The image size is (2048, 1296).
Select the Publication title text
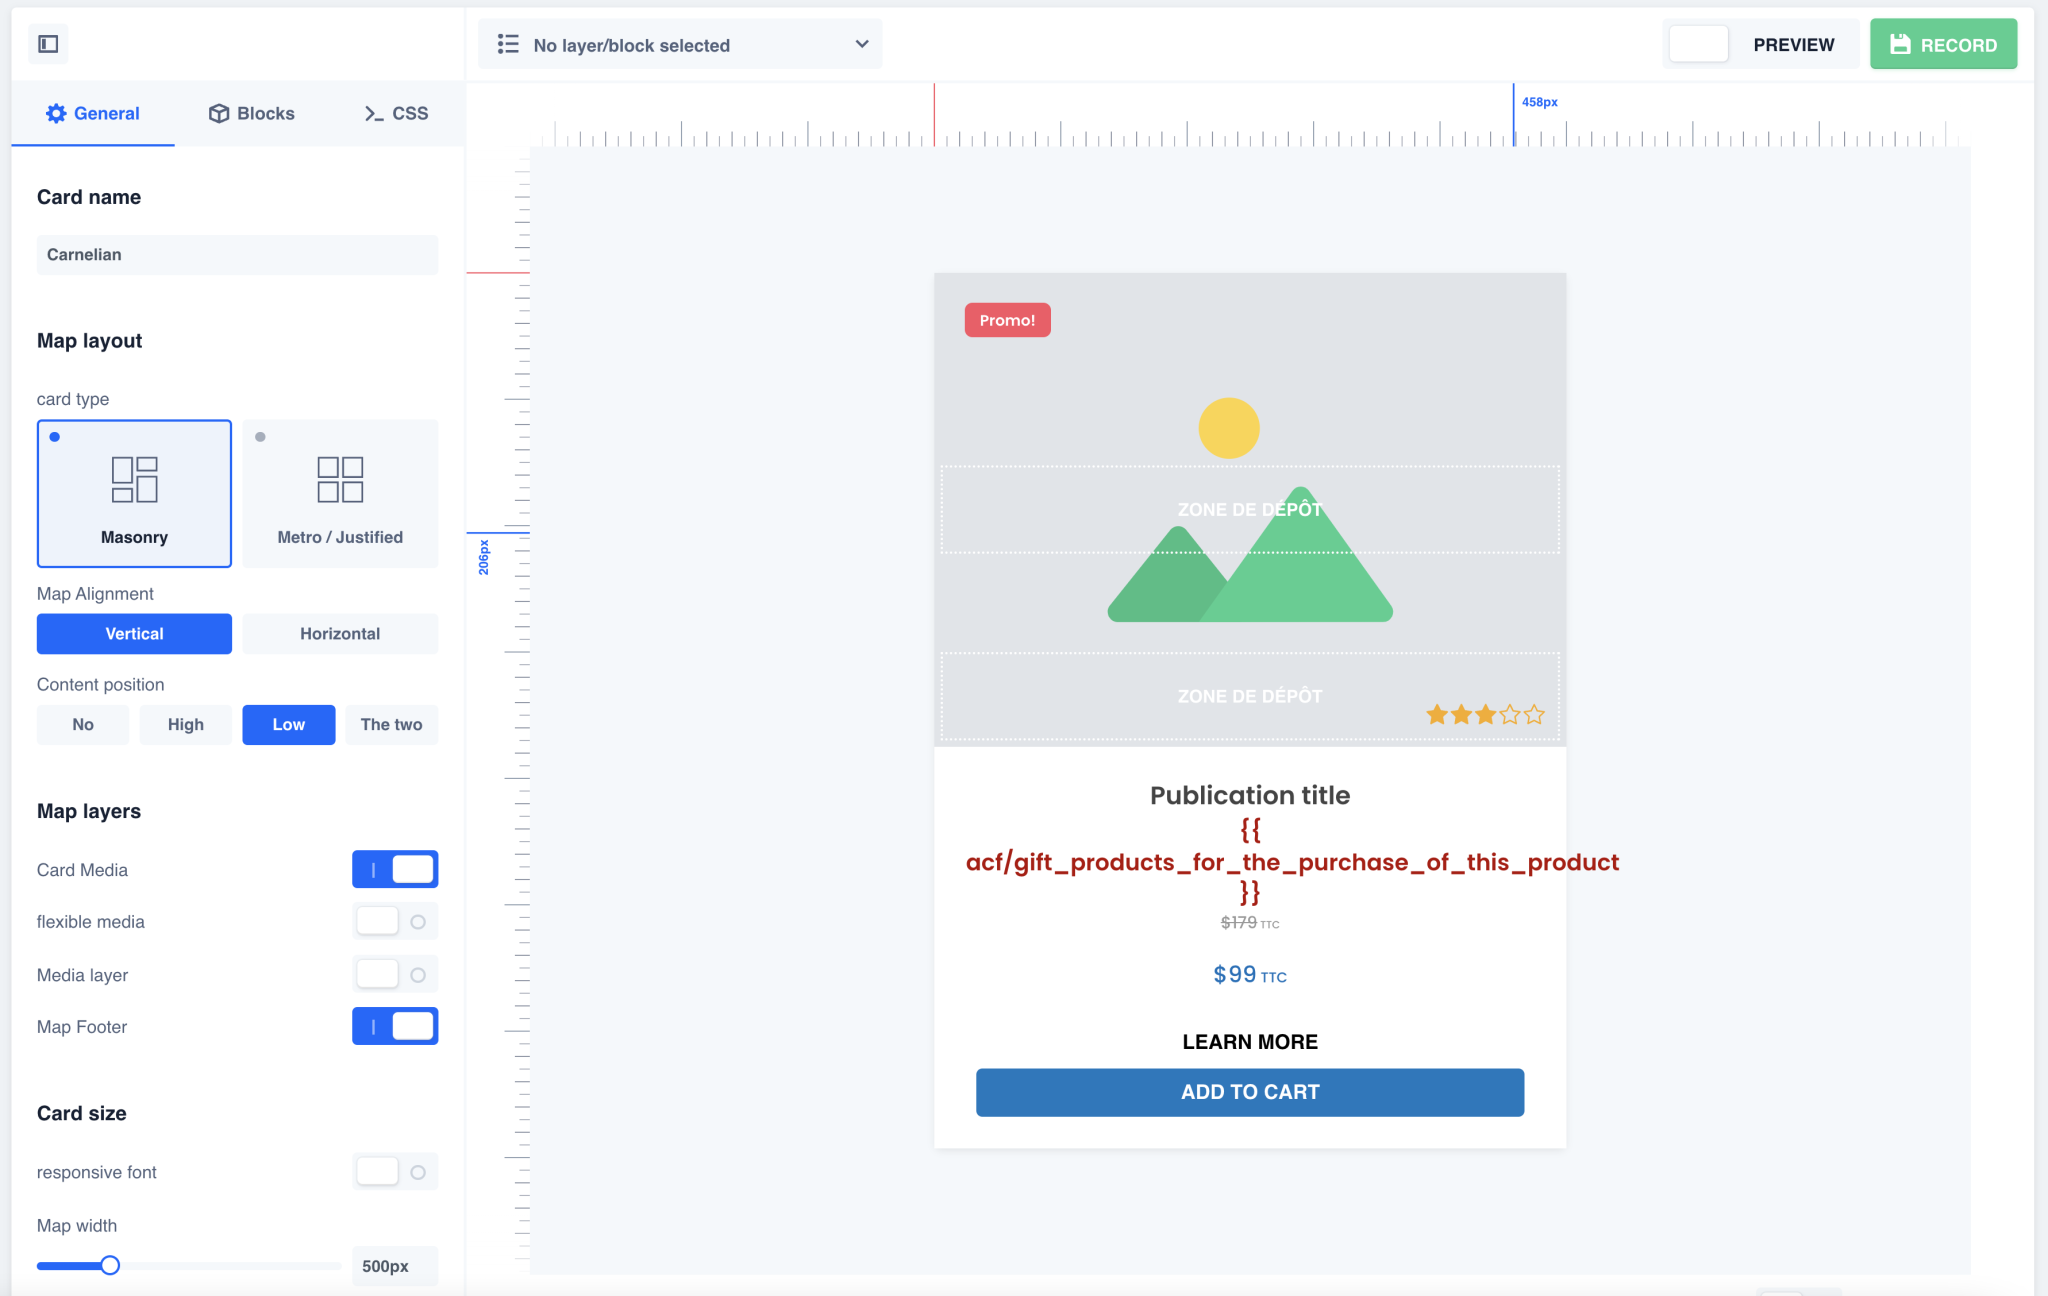point(1250,795)
